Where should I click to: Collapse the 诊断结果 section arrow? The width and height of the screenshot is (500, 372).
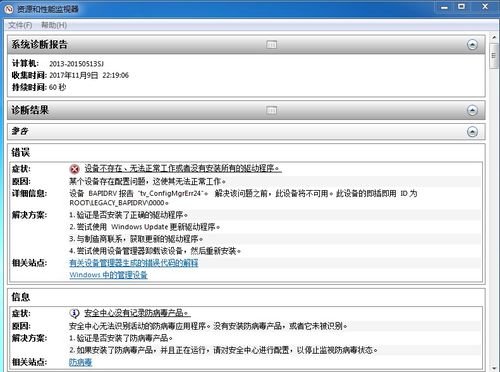click(472, 110)
